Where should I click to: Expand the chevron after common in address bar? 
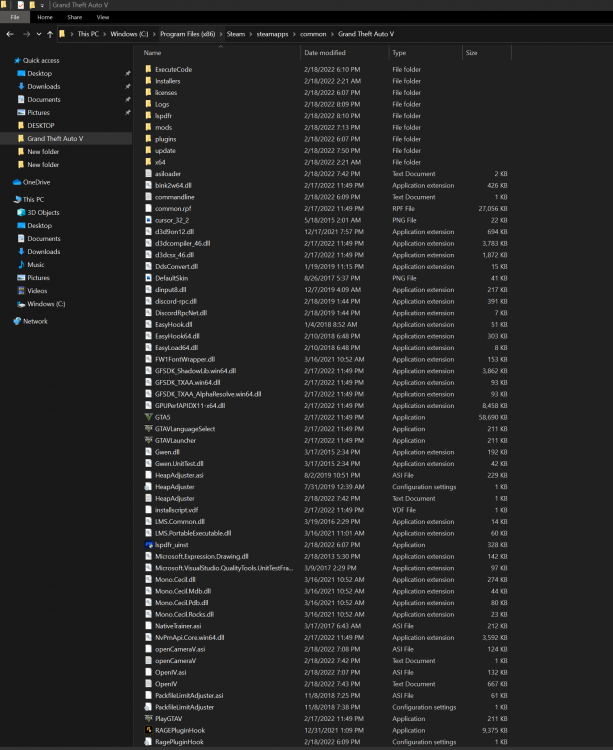[x=332, y=34]
